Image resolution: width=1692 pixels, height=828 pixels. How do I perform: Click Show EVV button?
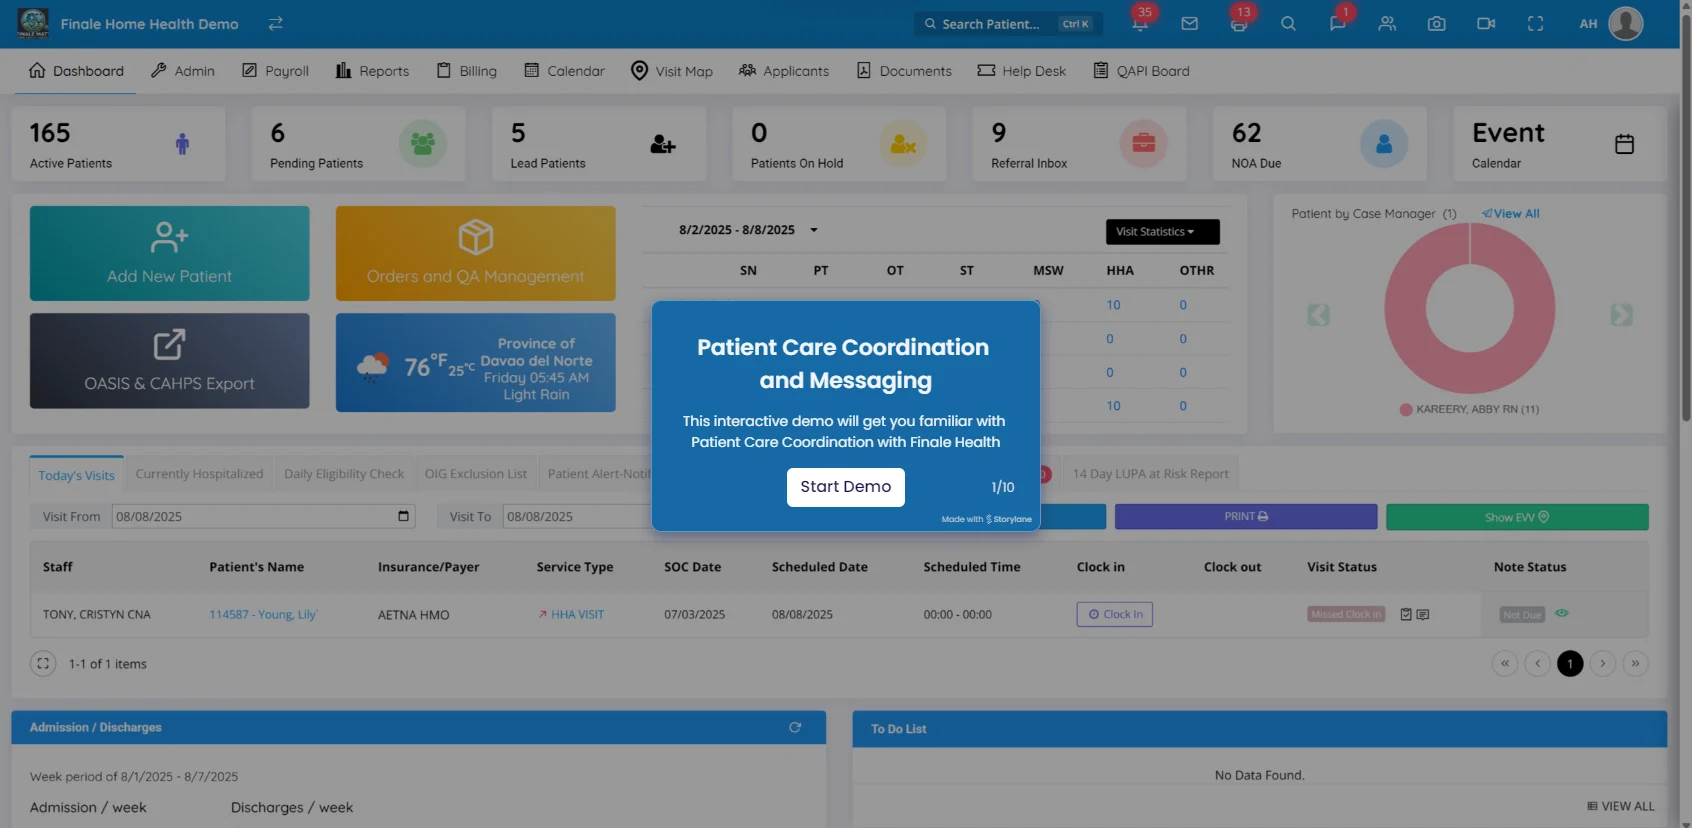tap(1516, 517)
